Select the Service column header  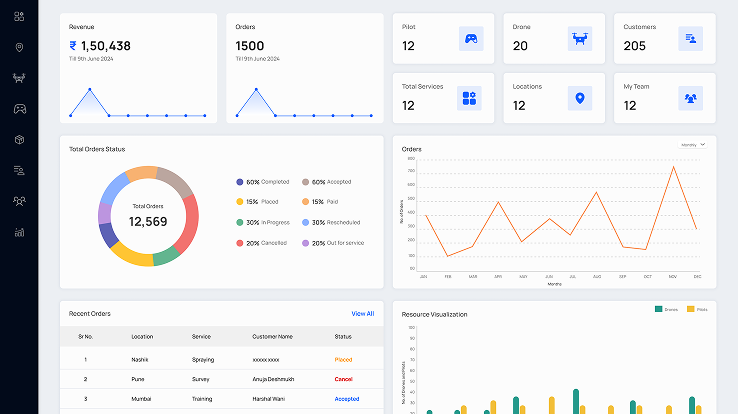(201, 337)
